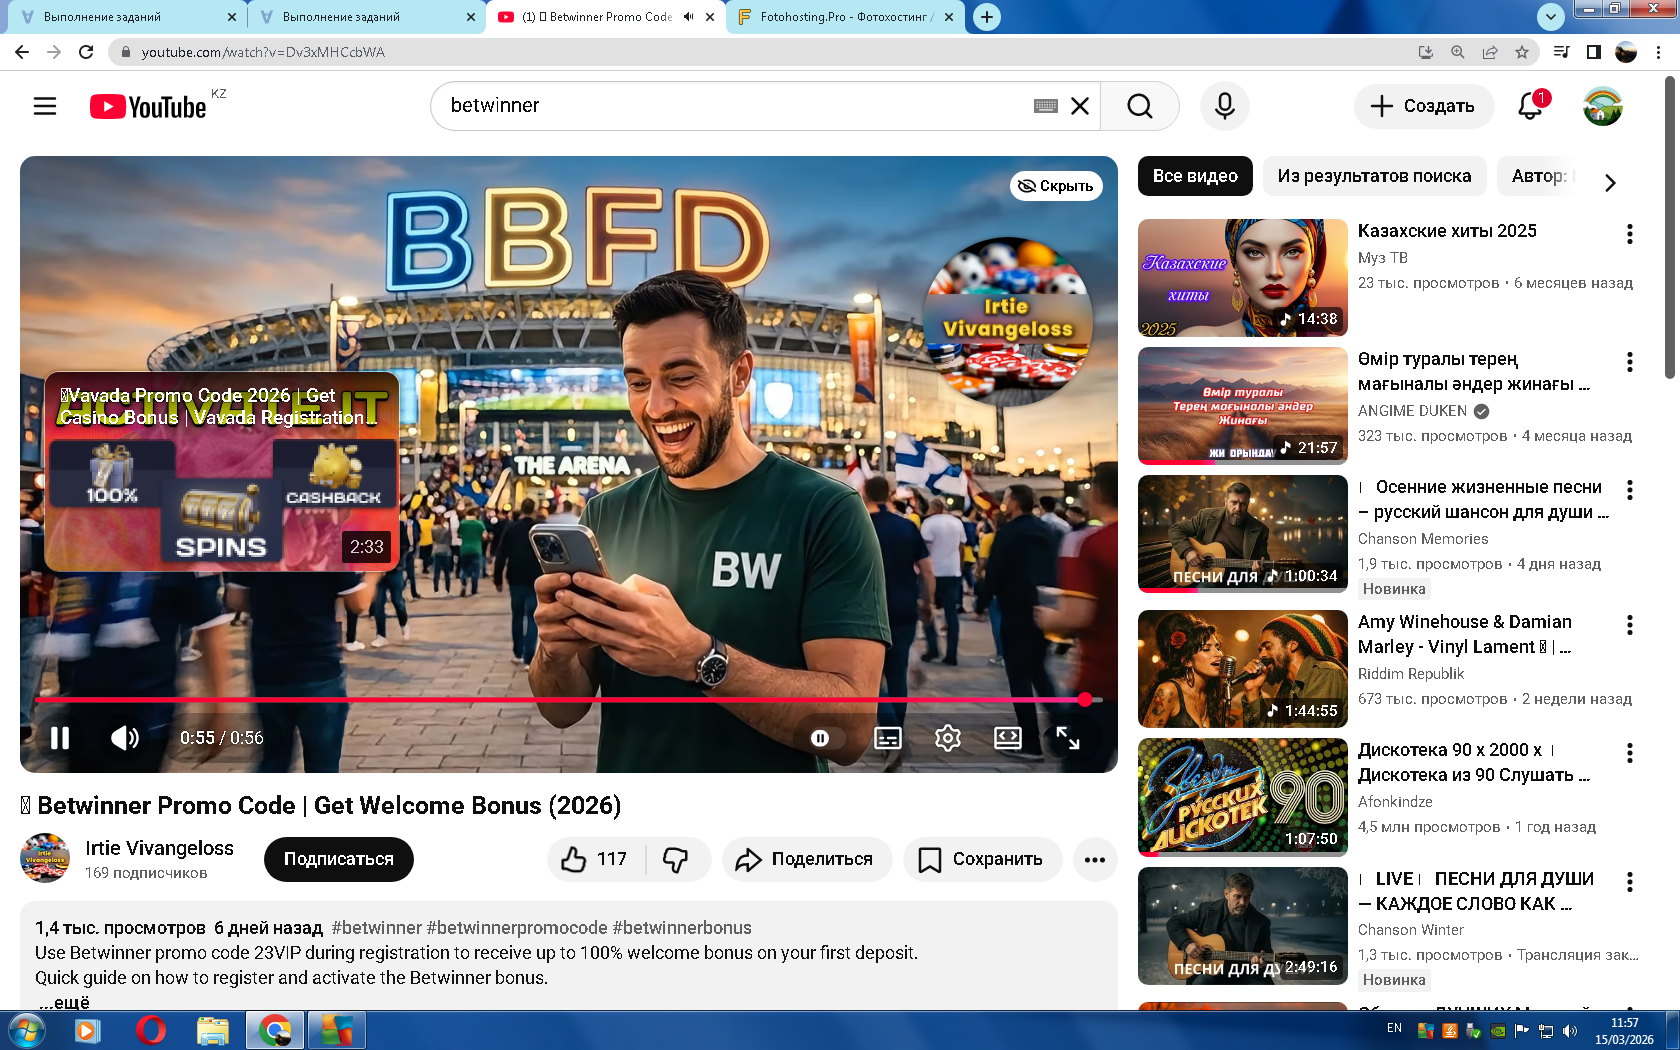
Task: Expand the description with ...ещё
Action: click(x=64, y=1001)
